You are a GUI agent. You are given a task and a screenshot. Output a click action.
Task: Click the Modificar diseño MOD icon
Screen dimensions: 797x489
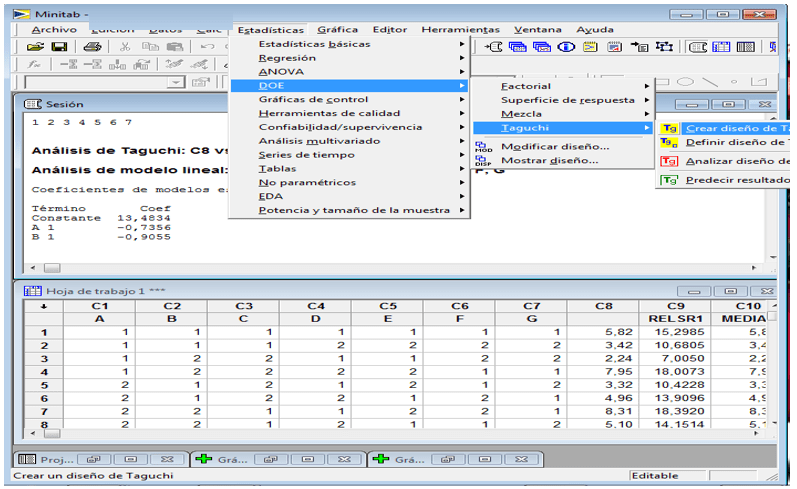pos(483,147)
